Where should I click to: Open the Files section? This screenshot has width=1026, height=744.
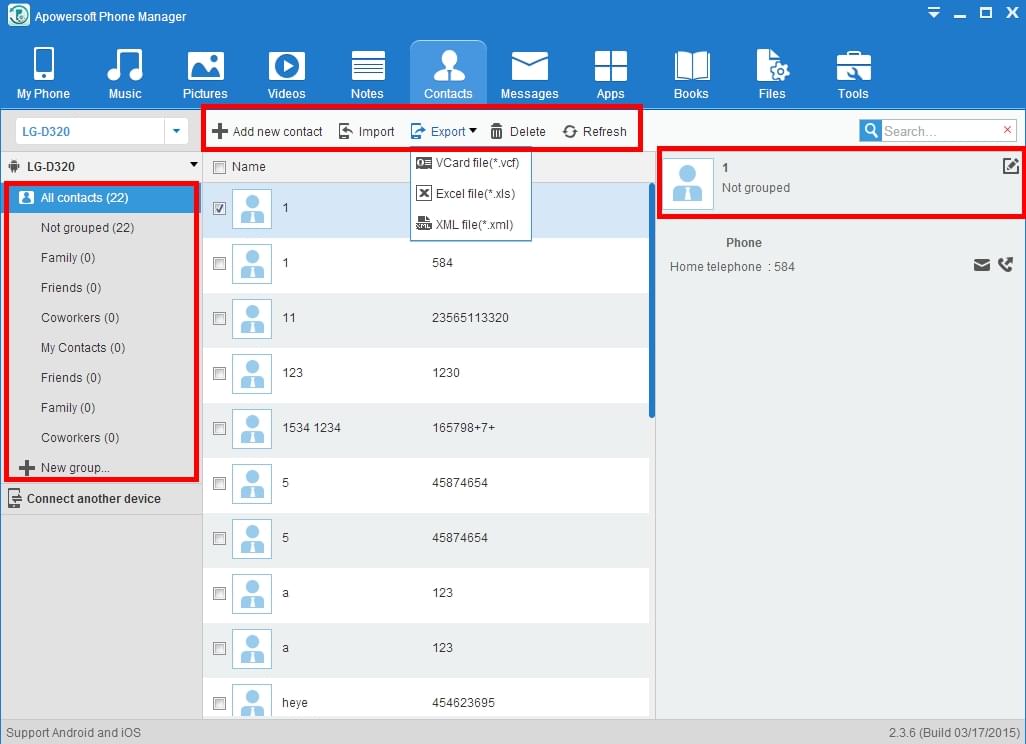(x=772, y=73)
